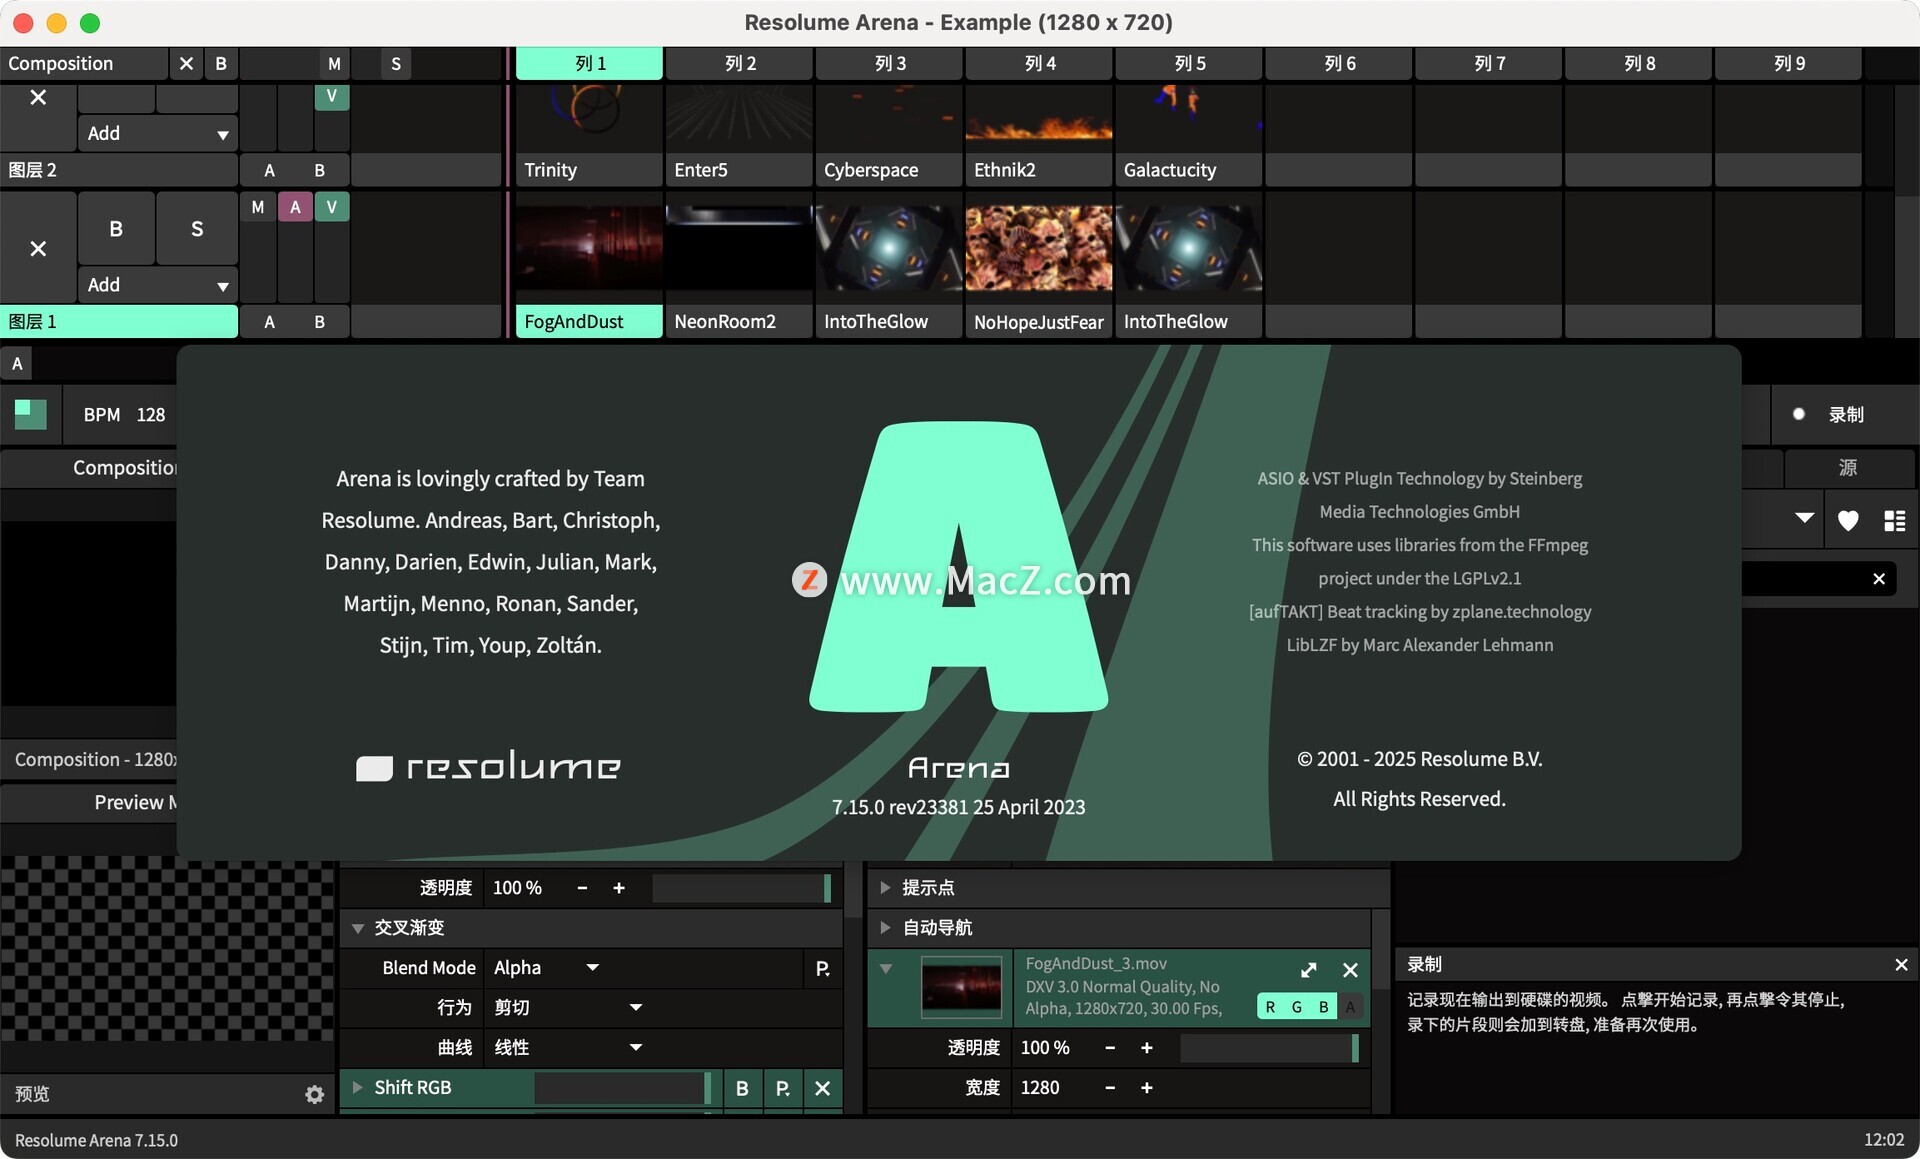This screenshot has width=1920, height=1159.
Task: Open the 图层 1 Add blend dropdown
Action: [x=157, y=285]
